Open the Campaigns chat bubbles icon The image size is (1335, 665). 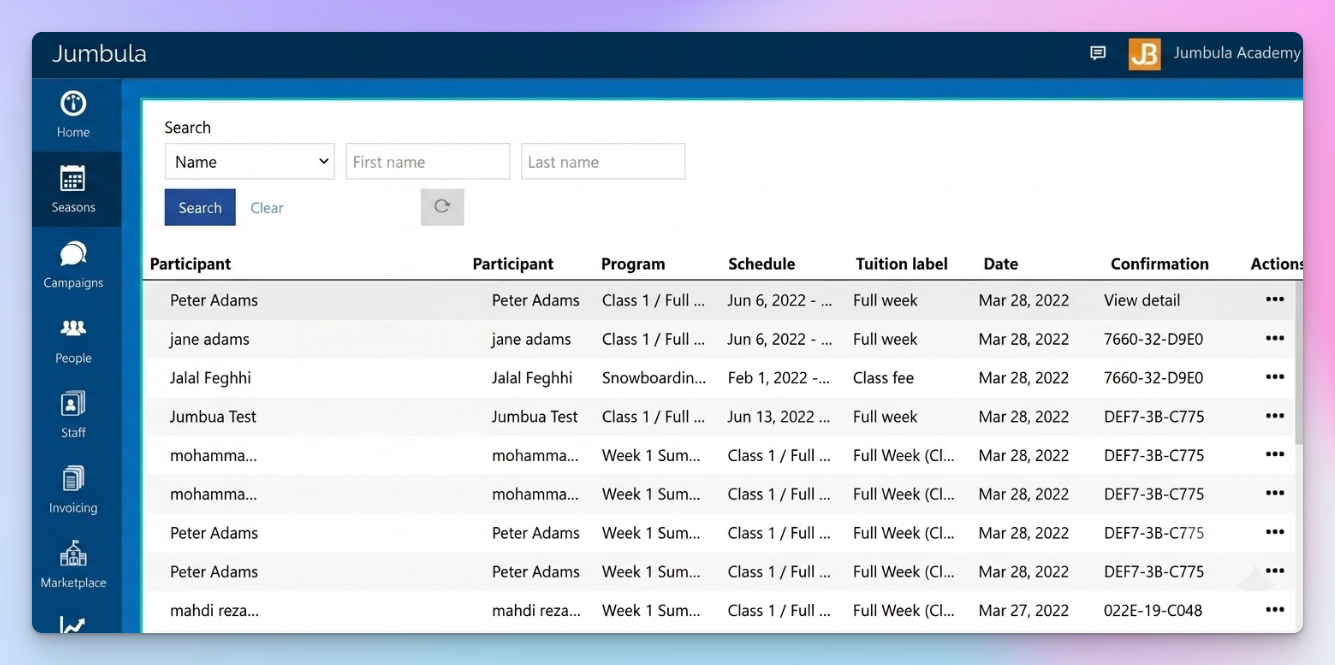coord(73,254)
